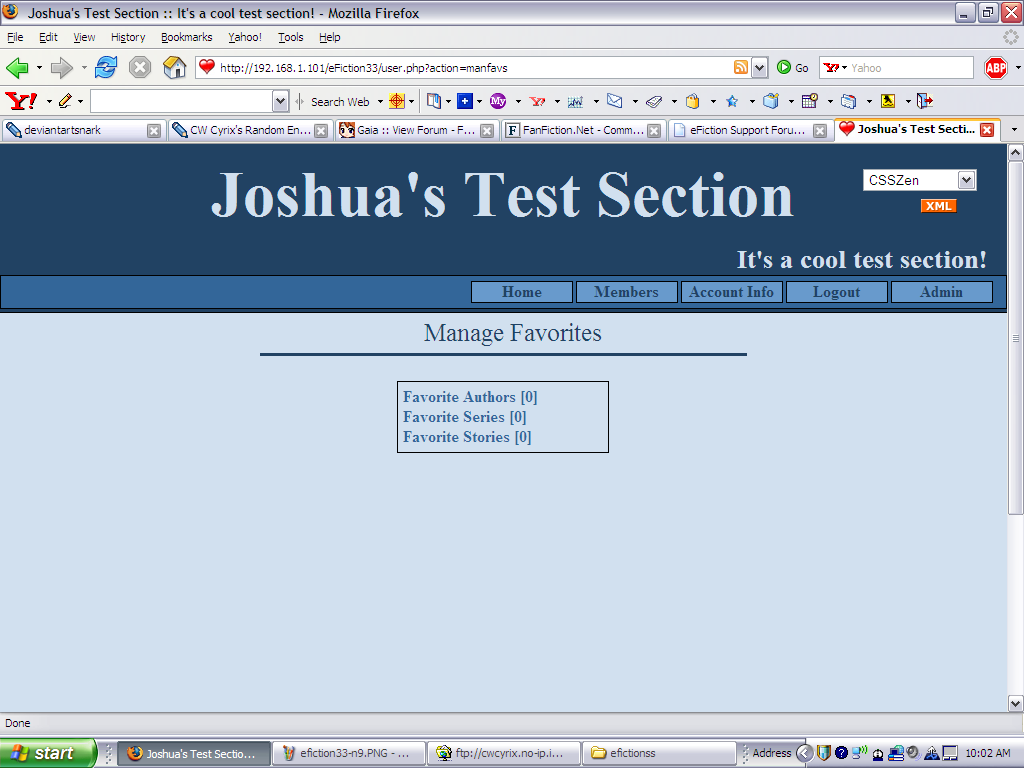Image resolution: width=1024 pixels, height=768 pixels.
Task: Click the Yahoo! logo in toolbar
Action: coord(21,101)
